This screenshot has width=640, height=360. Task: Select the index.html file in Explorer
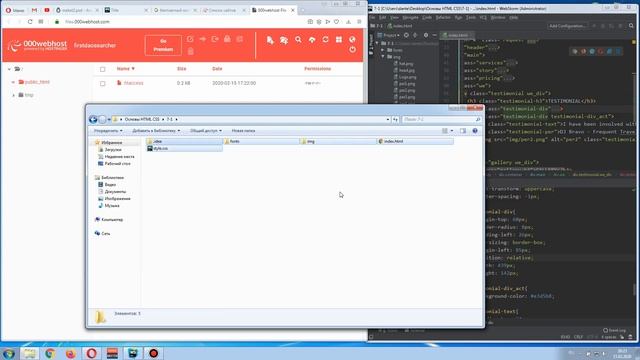click(x=415, y=141)
